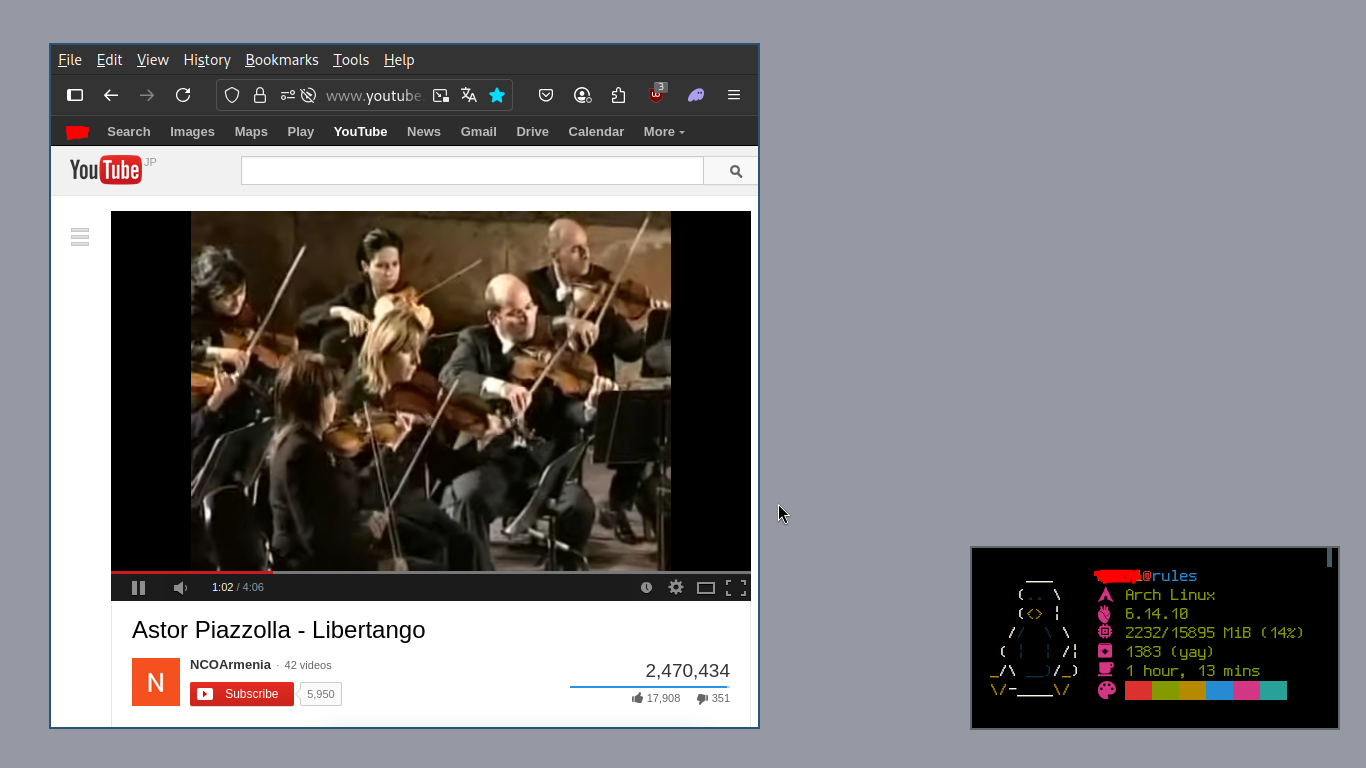
Task: Open the View menu
Action: 153,60
